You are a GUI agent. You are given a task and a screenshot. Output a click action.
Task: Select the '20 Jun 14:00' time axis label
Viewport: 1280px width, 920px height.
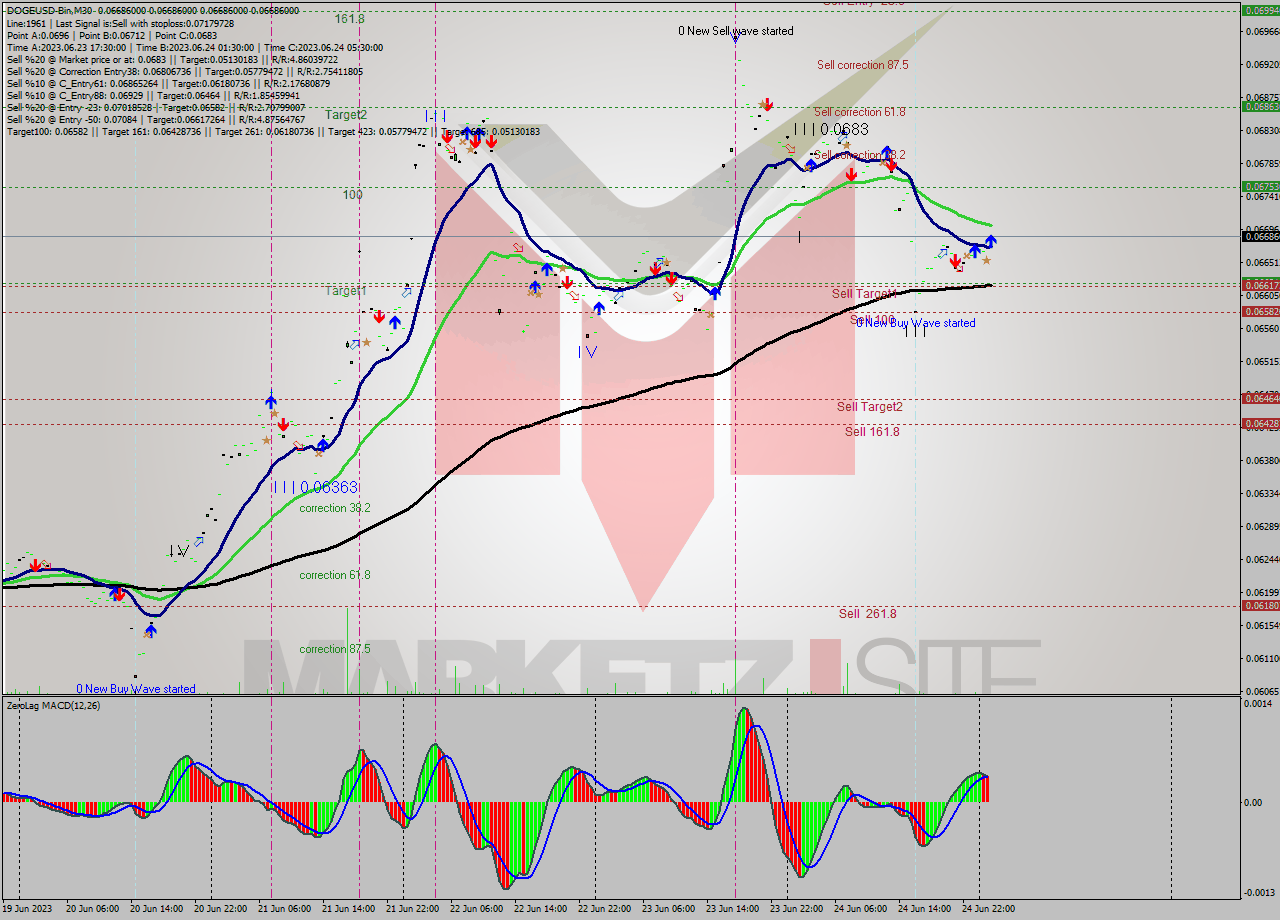pyautogui.click(x=156, y=909)
